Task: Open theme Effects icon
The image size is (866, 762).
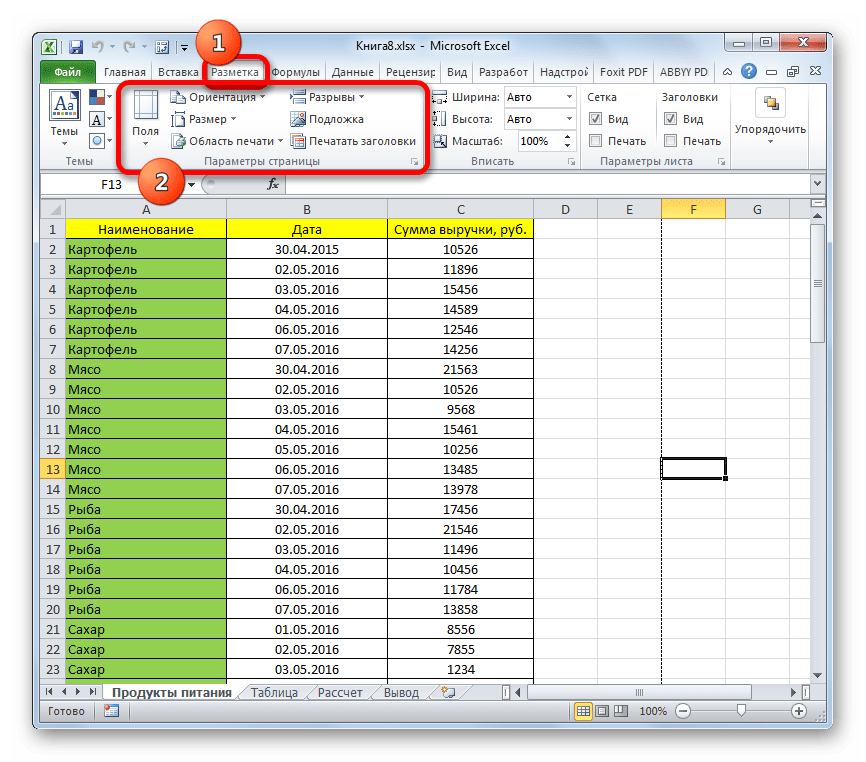Action: [x=101, y=141]
